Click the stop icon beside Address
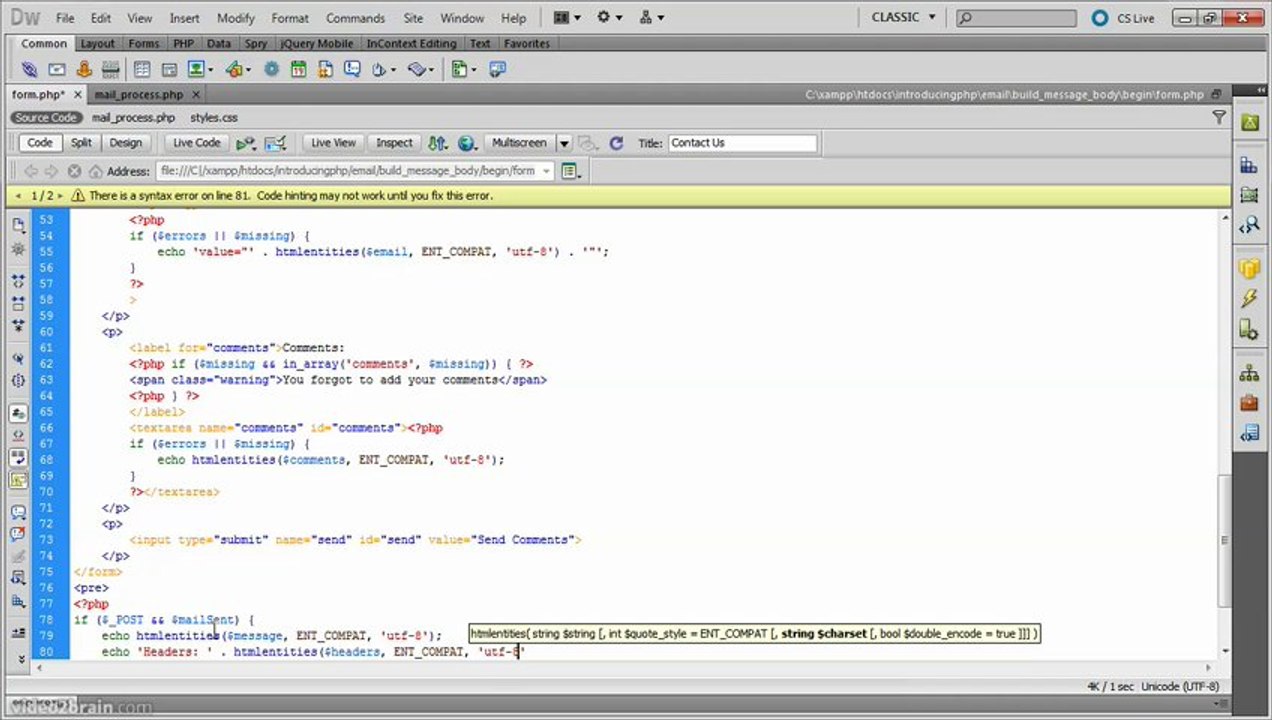Image resolution: width=1272 pixels, height=720 pixels. [x=74, y=171]
